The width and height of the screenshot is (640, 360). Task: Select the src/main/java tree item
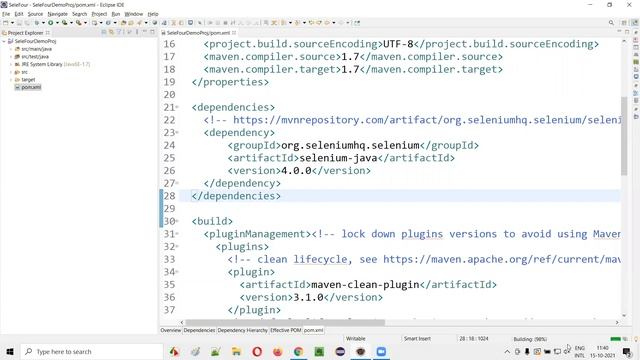36,49
